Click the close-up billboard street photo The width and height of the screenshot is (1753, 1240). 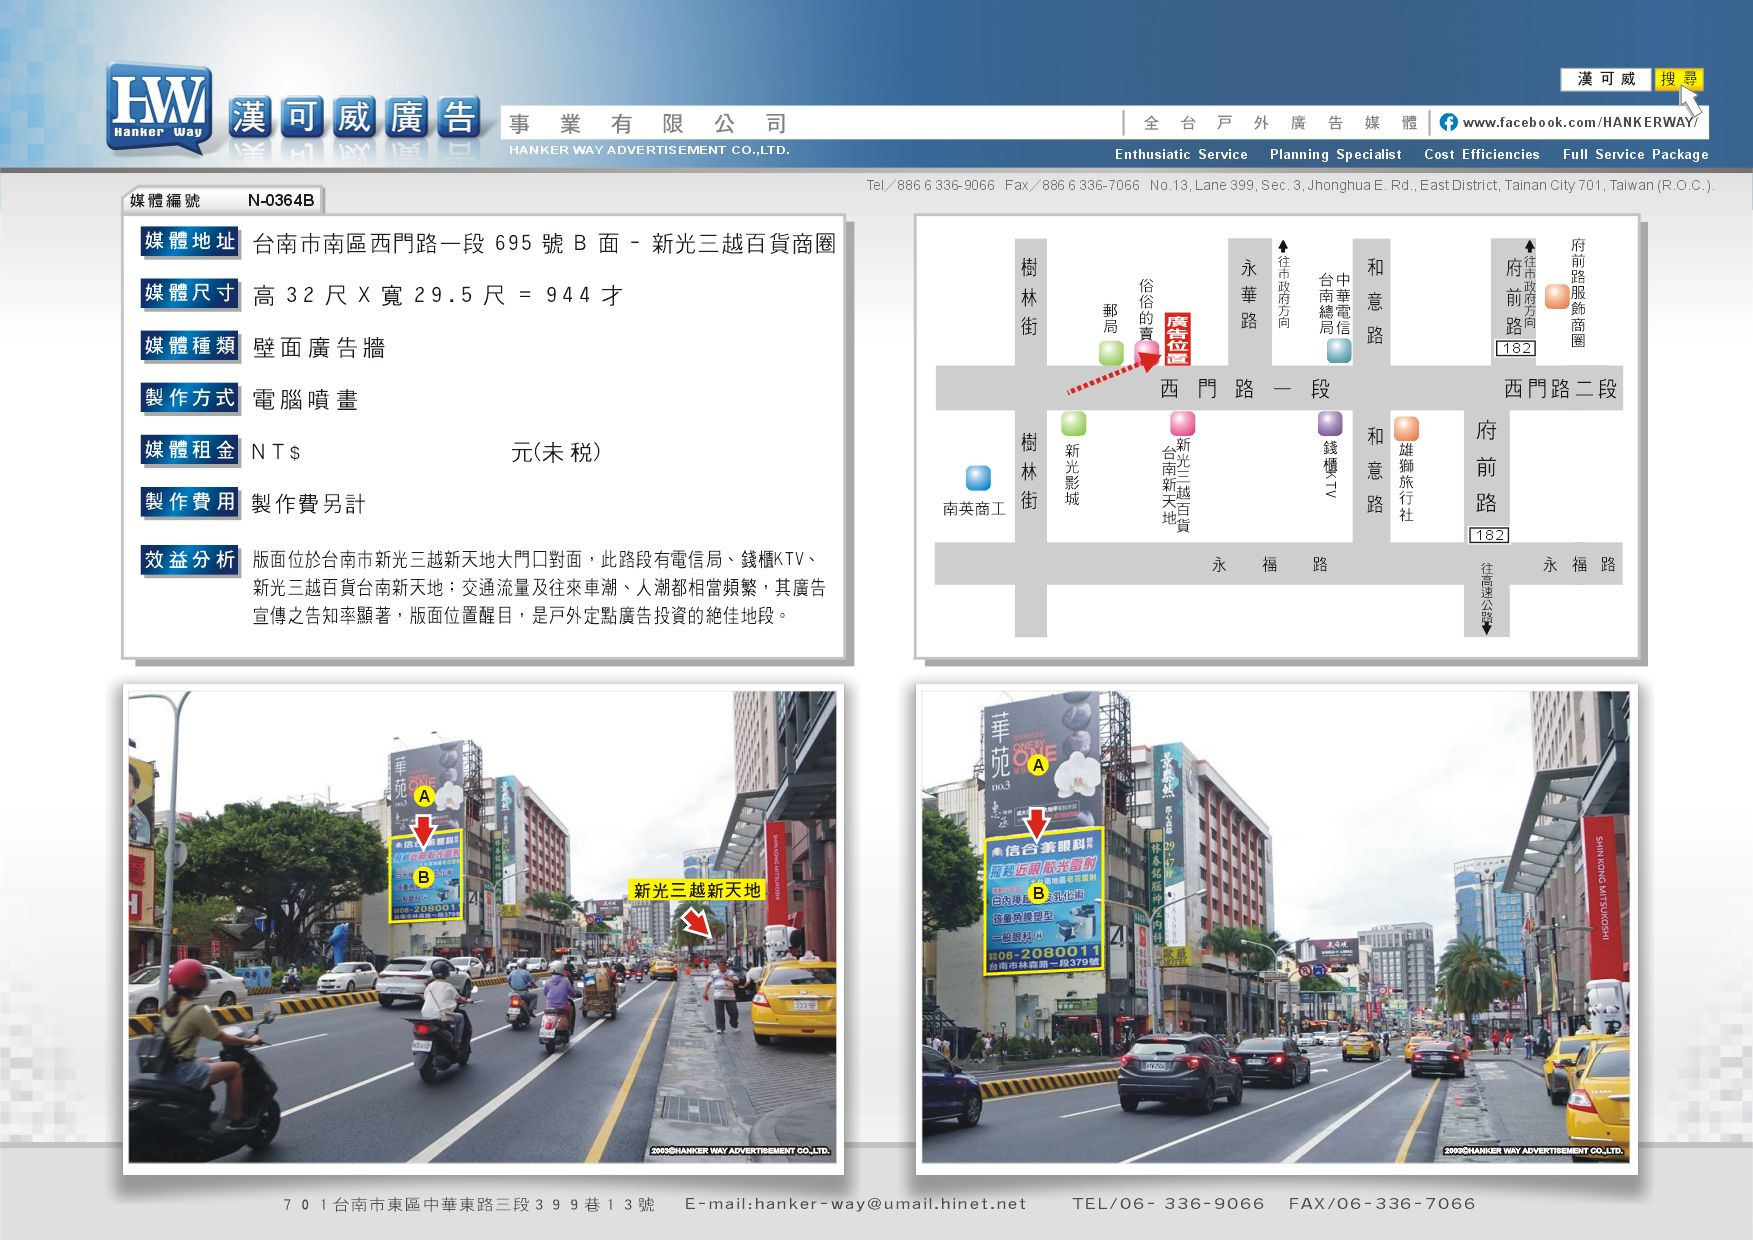1276,928
